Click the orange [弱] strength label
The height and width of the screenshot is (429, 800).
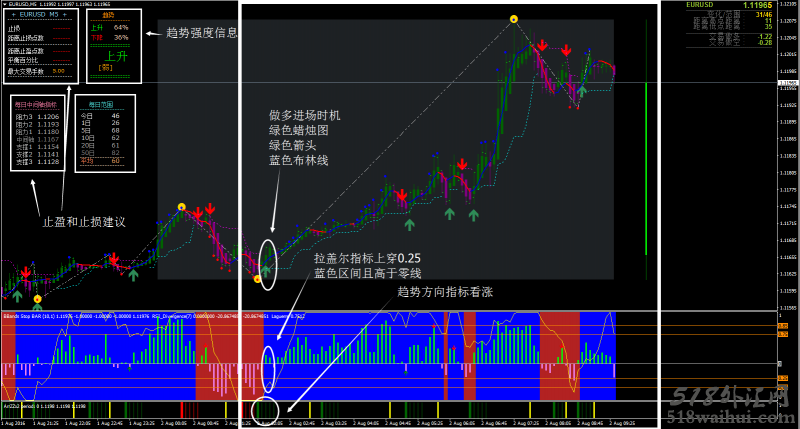tap(106, 68)
